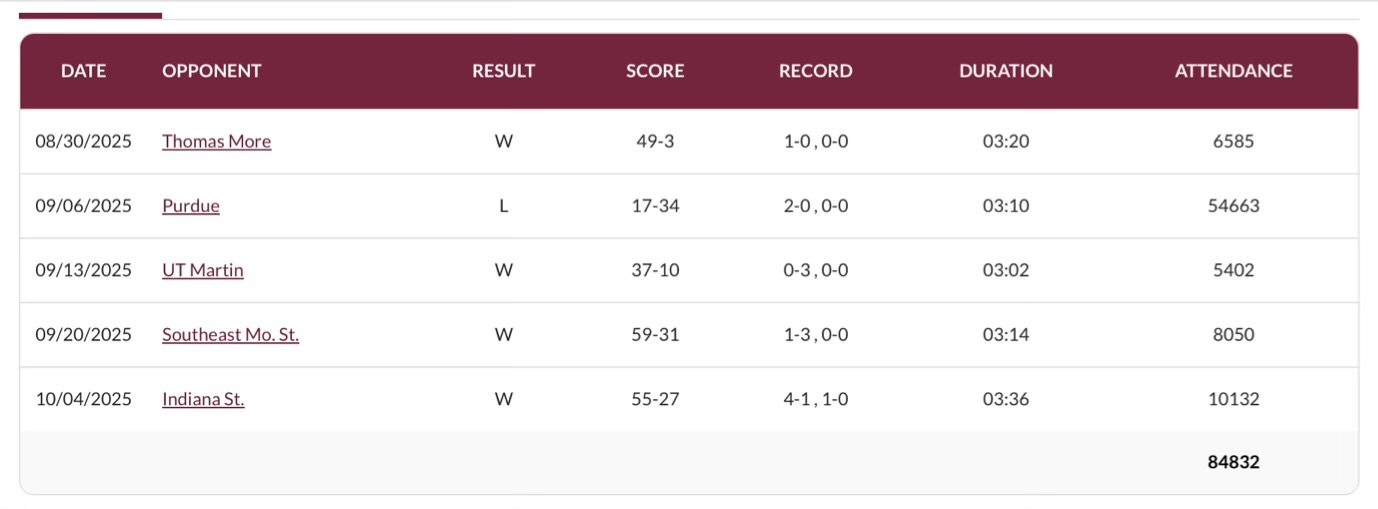This screenshot has width=1378, height=509.
Task: Click the 03:36 duration cell
Action: click(x=1005, y=399)
